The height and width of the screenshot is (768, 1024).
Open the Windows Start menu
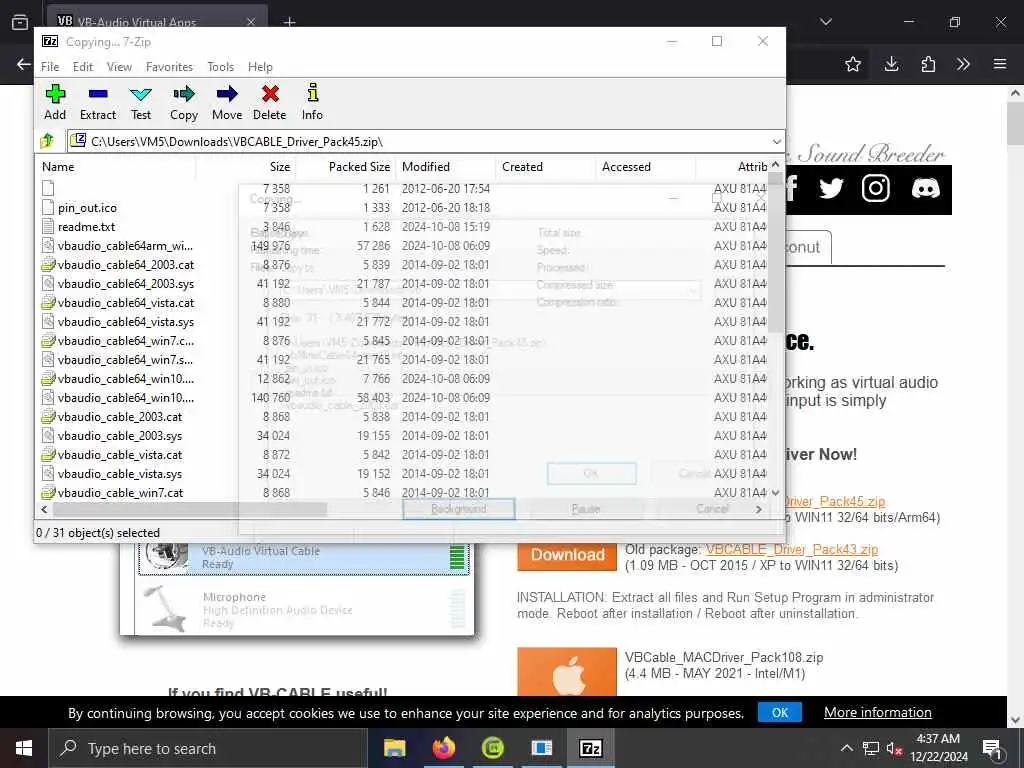(24, 748)
